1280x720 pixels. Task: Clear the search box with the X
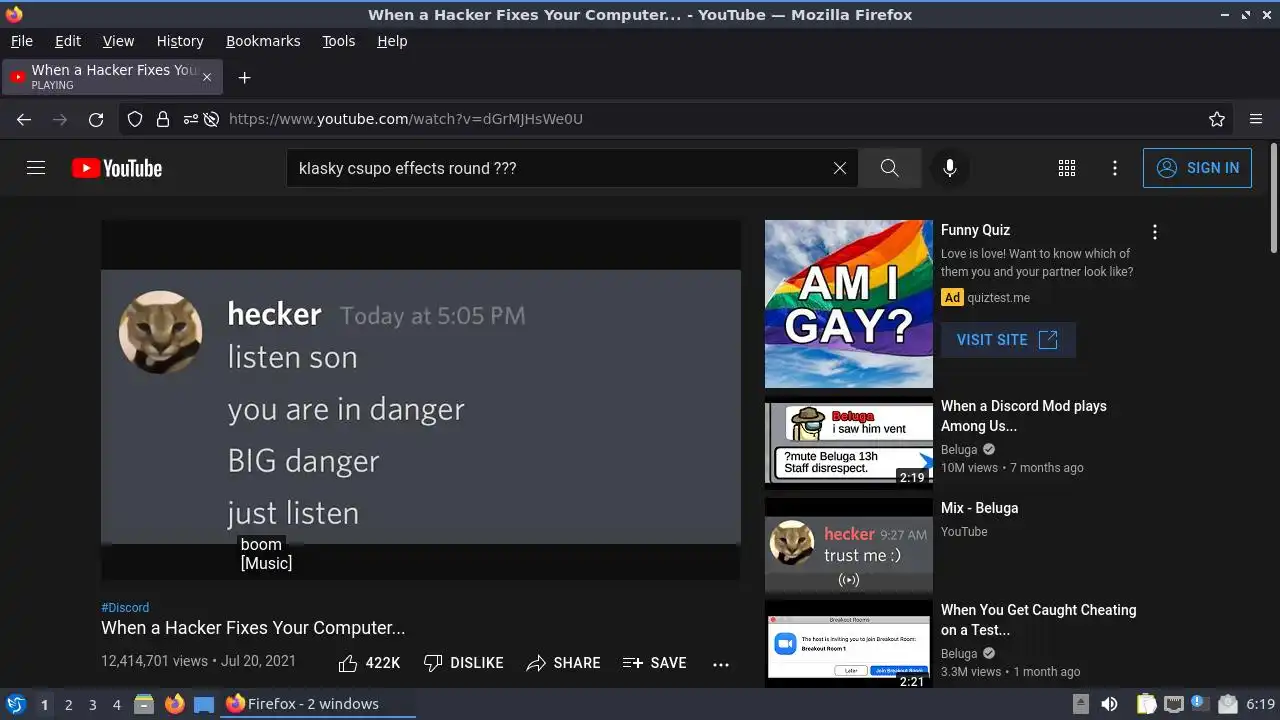point(840,168)
